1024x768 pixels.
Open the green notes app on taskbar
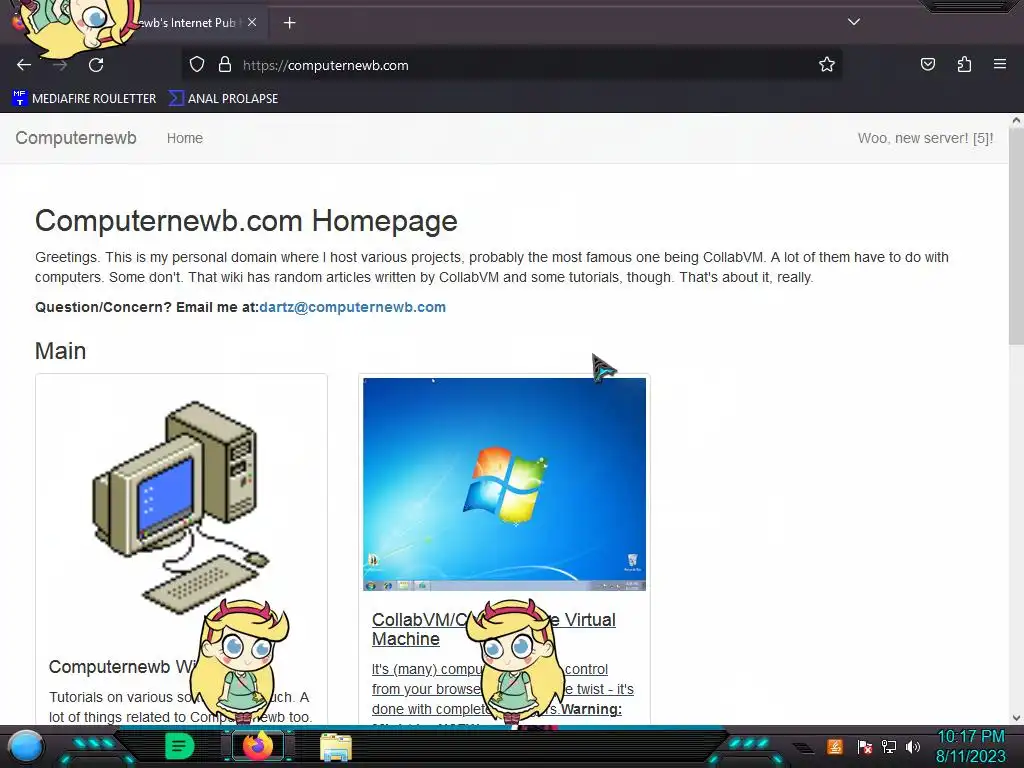179,746
